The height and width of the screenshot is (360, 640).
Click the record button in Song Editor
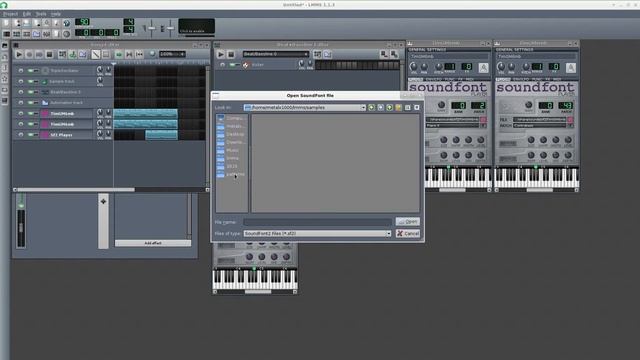coord(29,54)
